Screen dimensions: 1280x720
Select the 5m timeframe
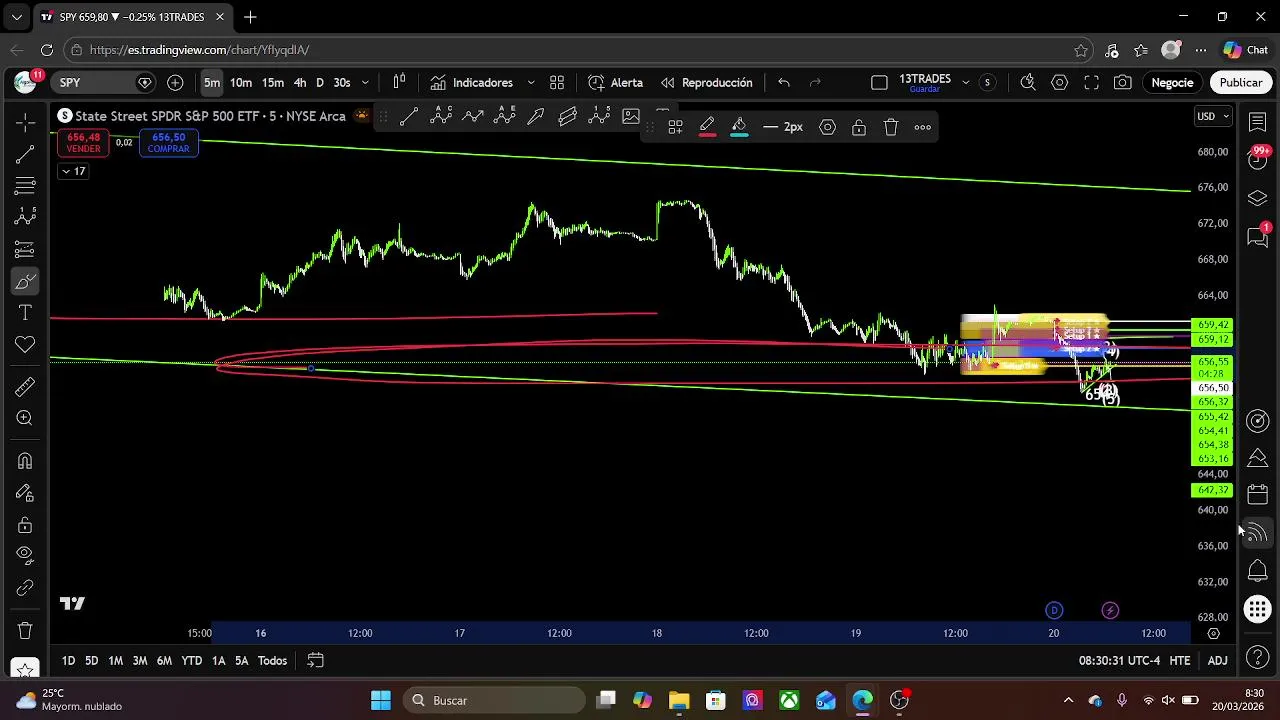(x=212, y=83)
